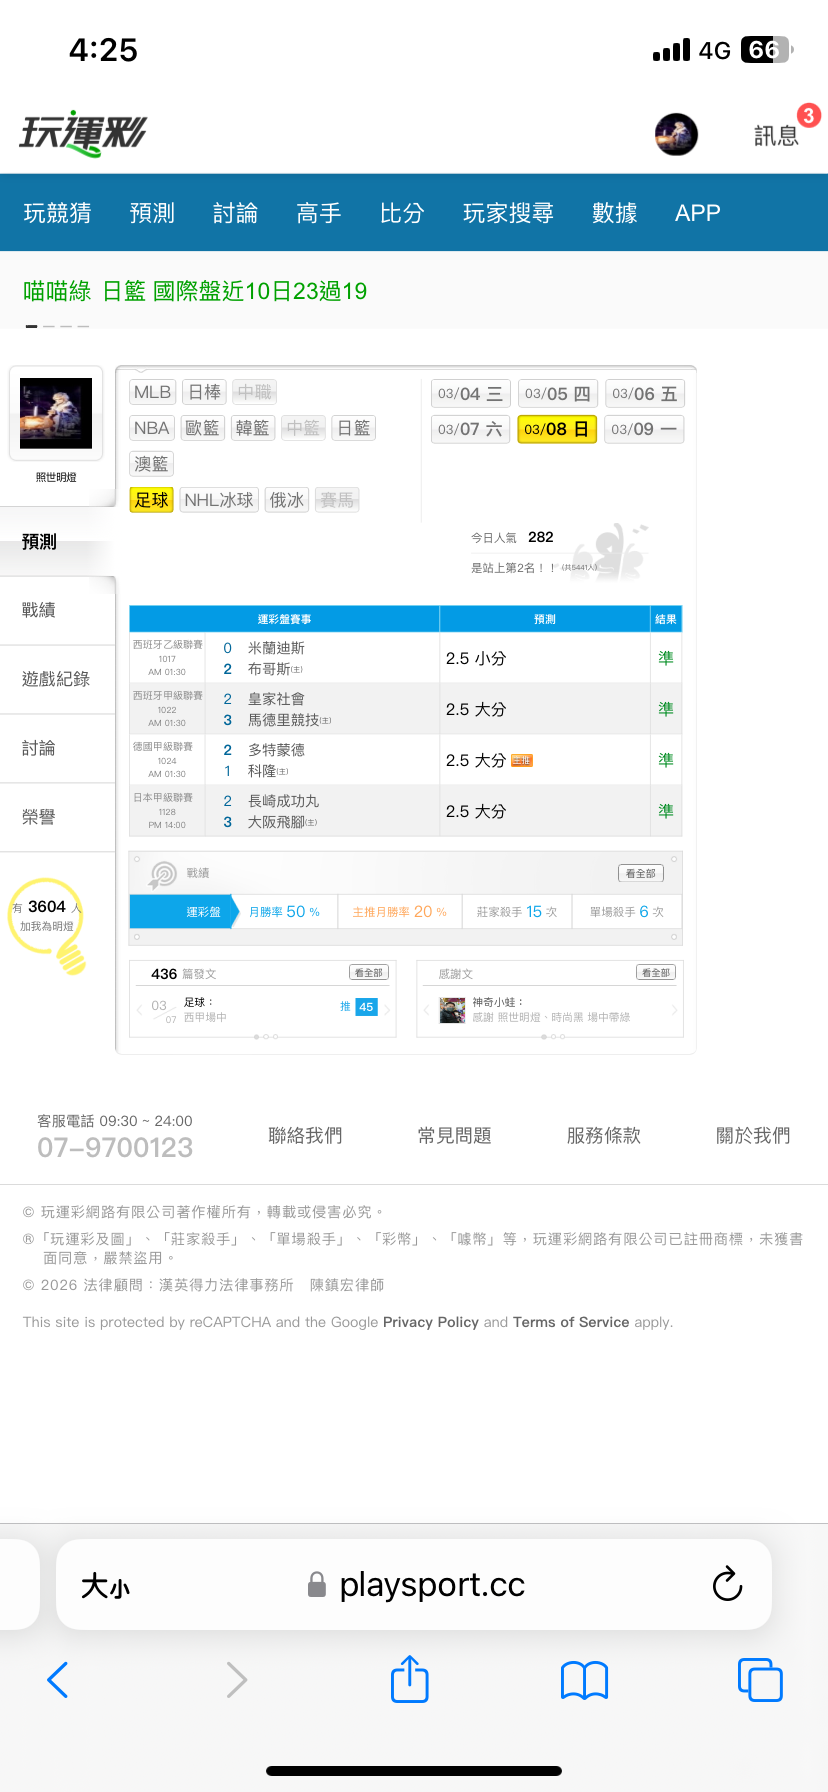The width and height of the screenshot is (828, 1792).
Task: Select the MLB league filter
Action: click(153, 392)
